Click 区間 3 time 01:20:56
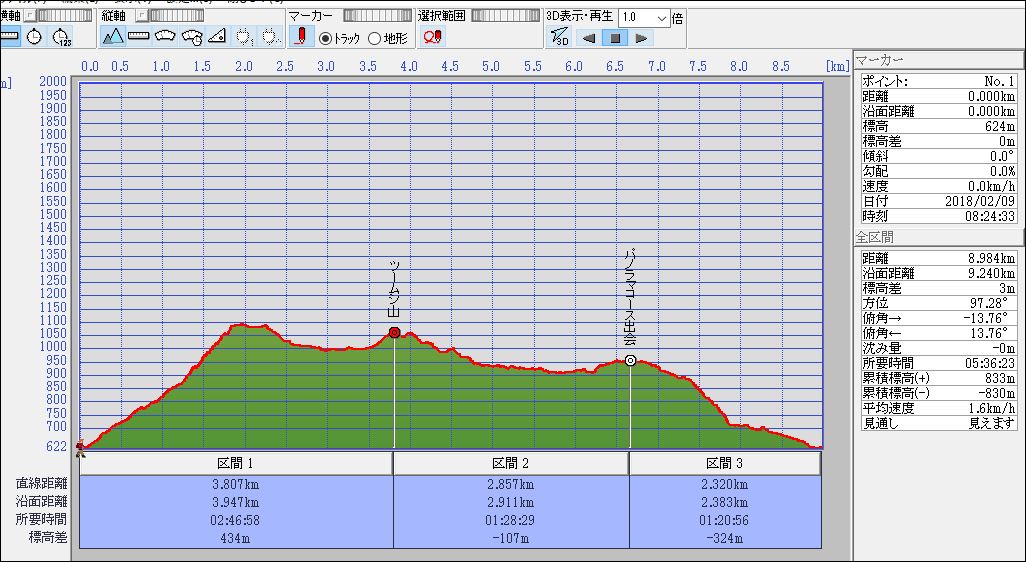This screenshot has width=1026, height=562. [x=724, y=520]
